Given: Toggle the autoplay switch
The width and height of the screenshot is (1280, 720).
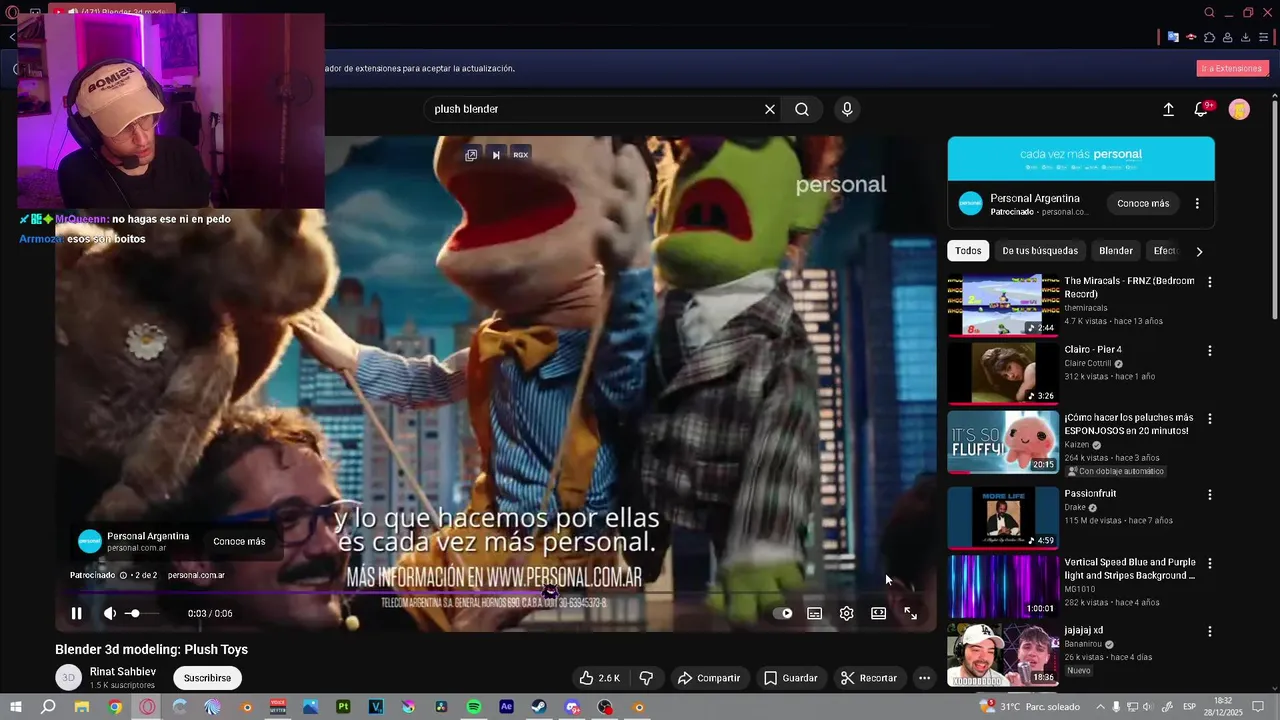Looking at the screenshot, I should tap(783, 613).
